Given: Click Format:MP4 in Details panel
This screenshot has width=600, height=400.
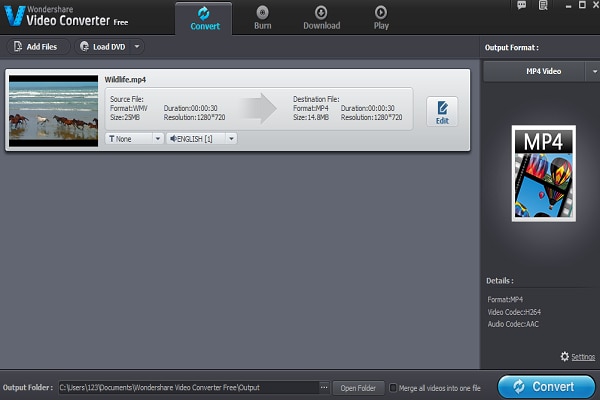Looking at the screenshot, I should [505, 299].
